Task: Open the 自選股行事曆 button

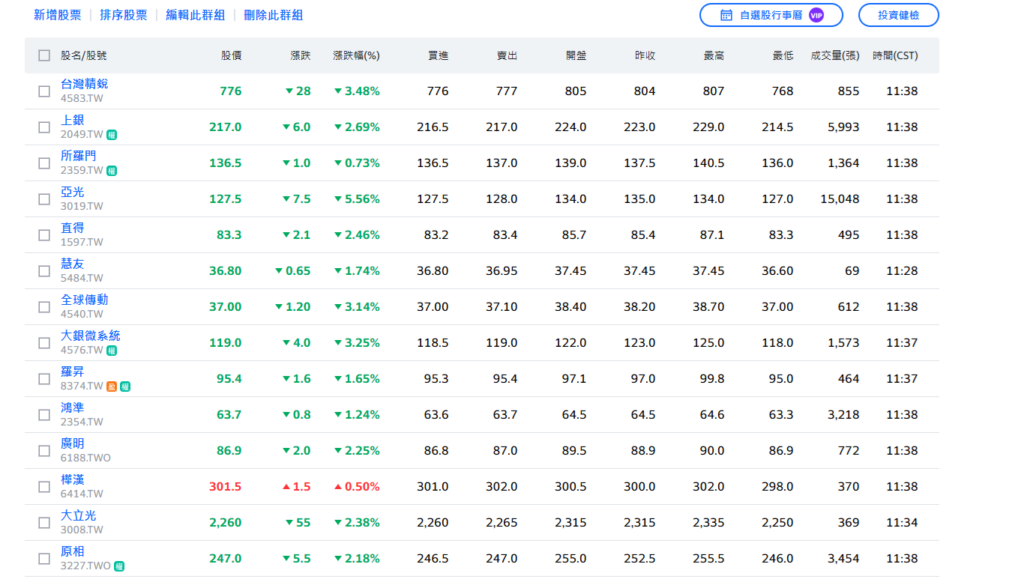Action: [x=771, y=15]
